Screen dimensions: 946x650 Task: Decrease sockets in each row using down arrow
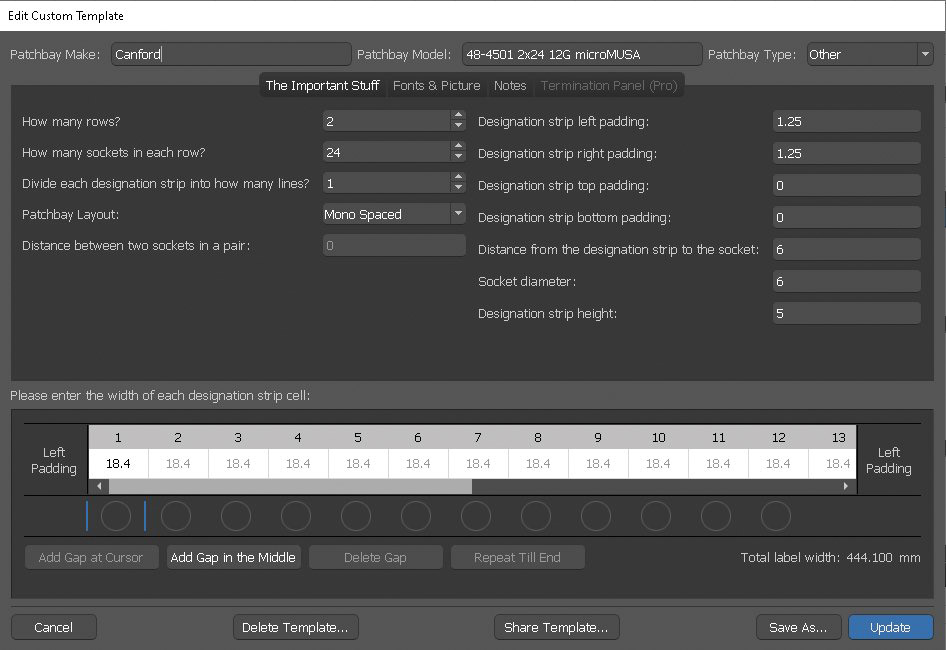point(458,157)
